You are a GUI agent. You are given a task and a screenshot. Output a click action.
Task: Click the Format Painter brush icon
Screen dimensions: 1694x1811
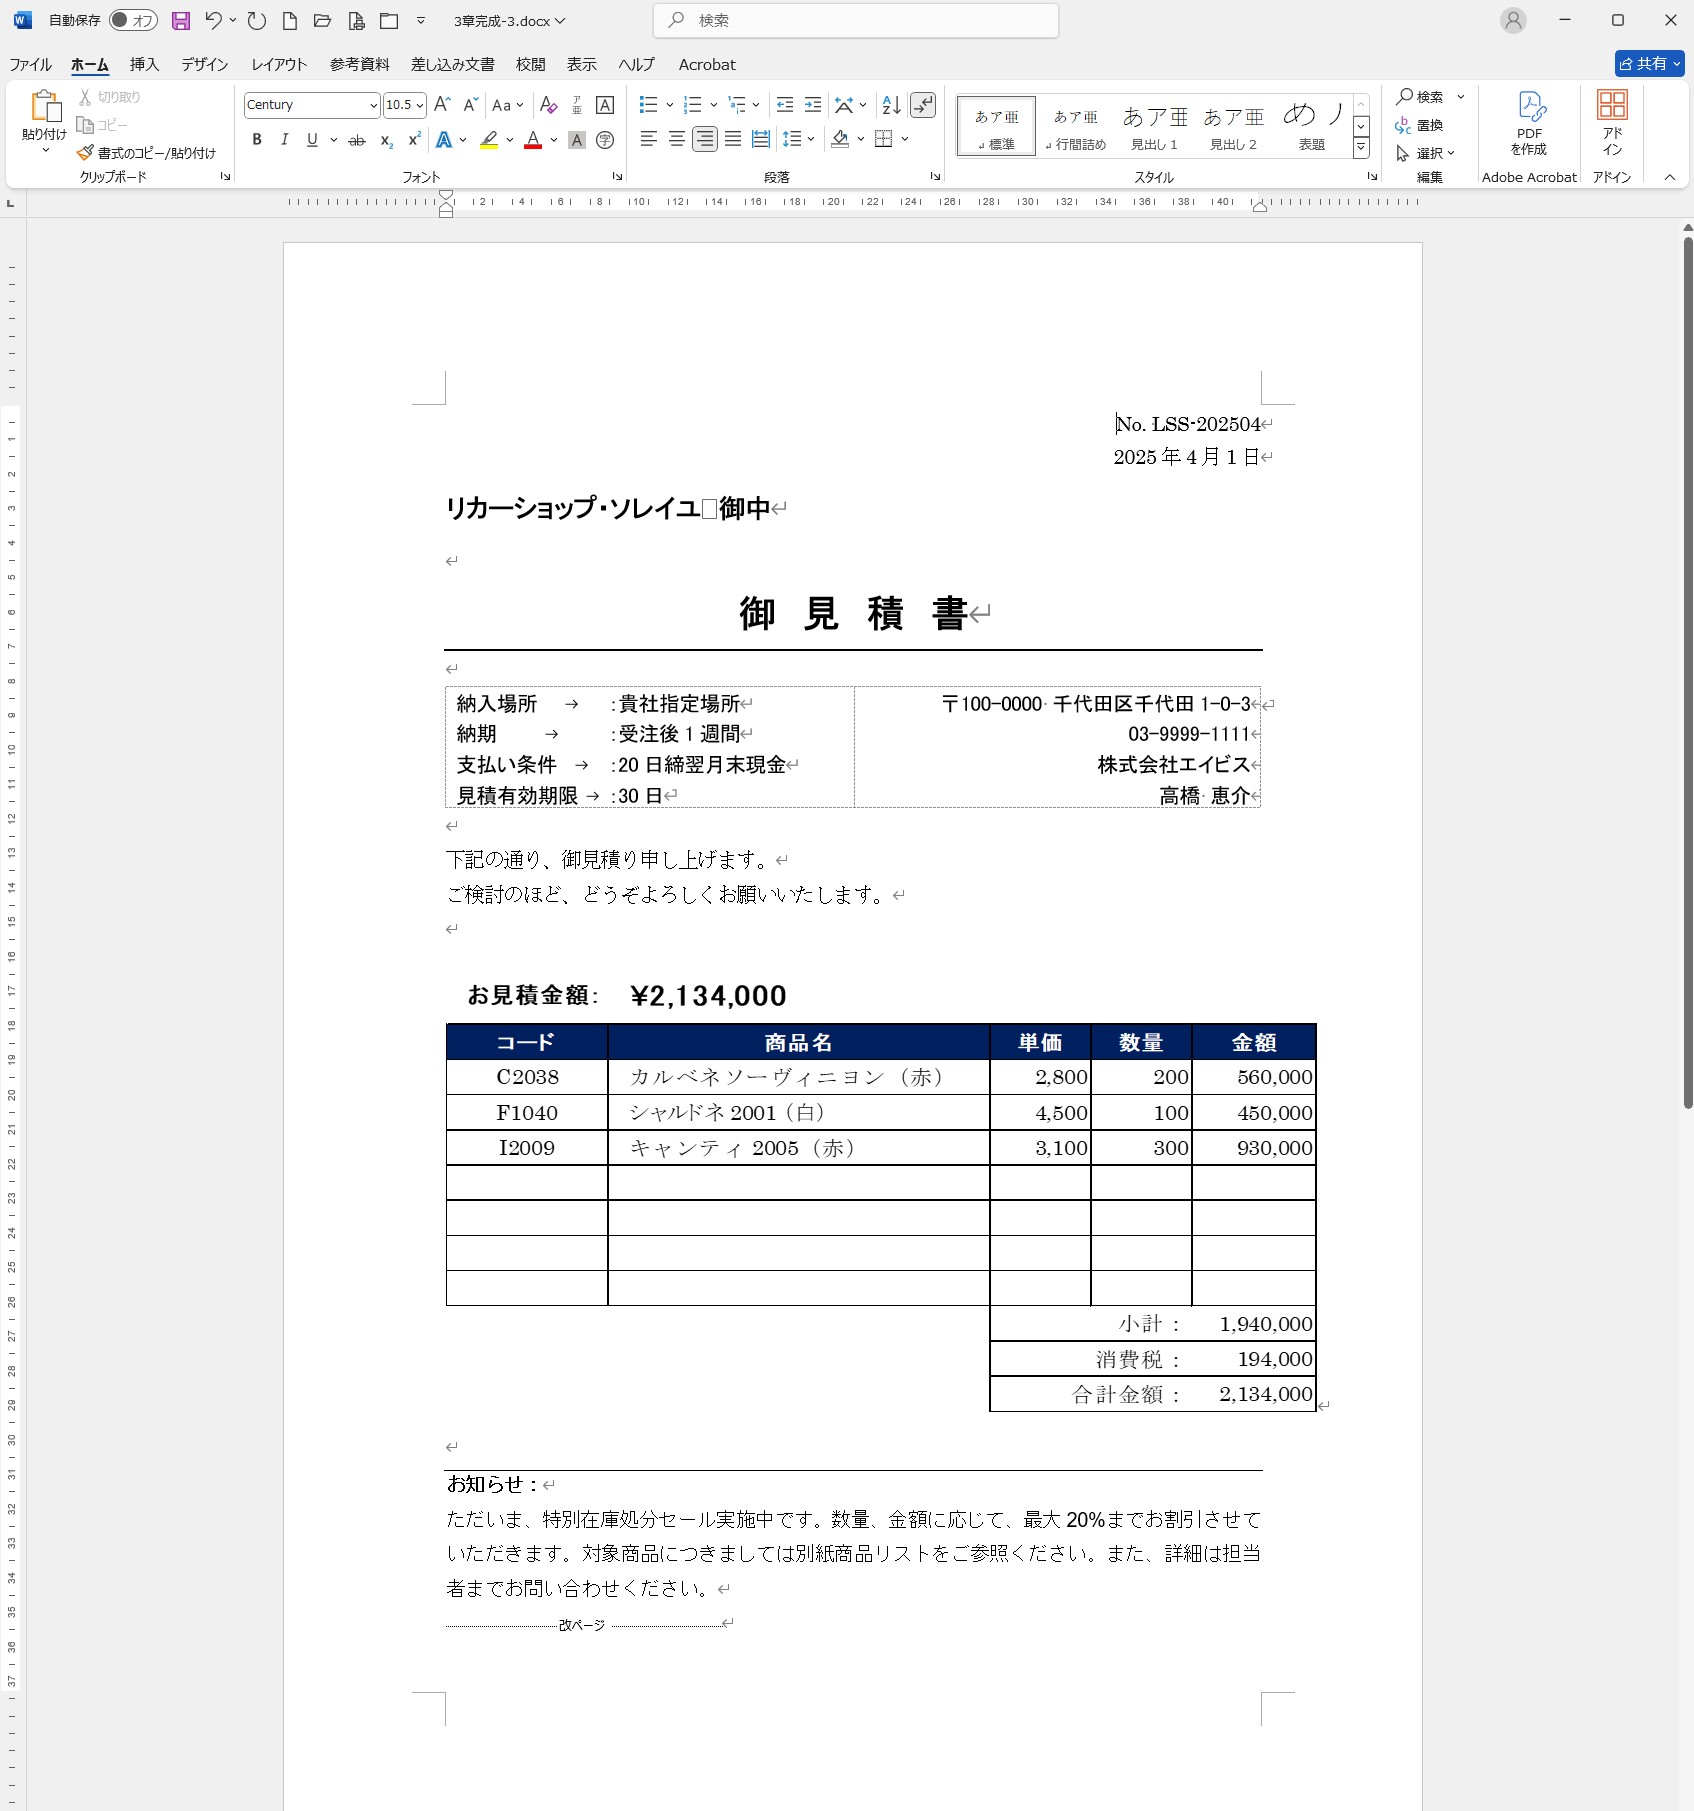pyautogui.click(x=86, y=153)
